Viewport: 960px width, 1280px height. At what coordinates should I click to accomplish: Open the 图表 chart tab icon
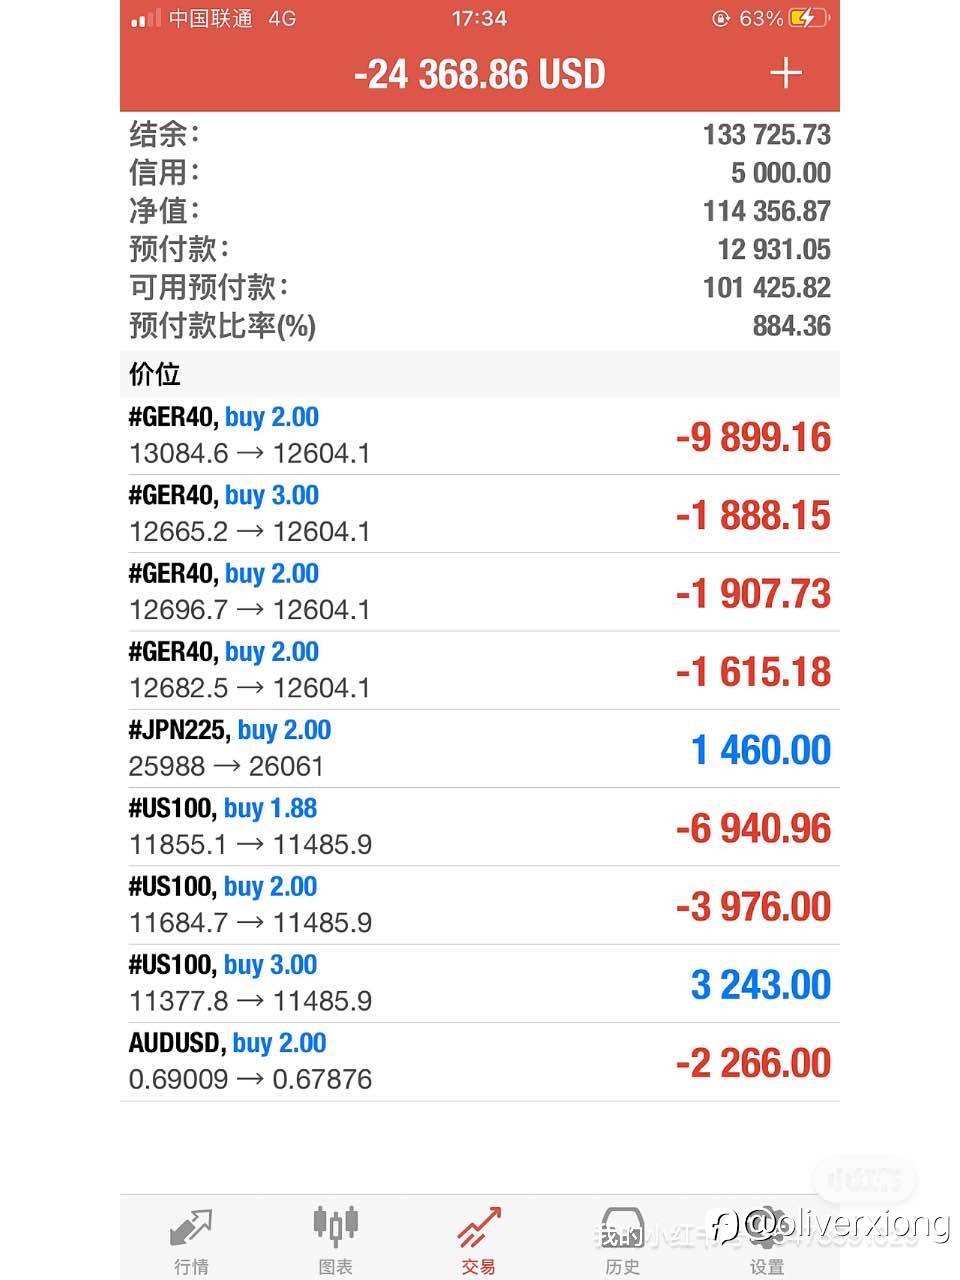tap(335, 1225)
